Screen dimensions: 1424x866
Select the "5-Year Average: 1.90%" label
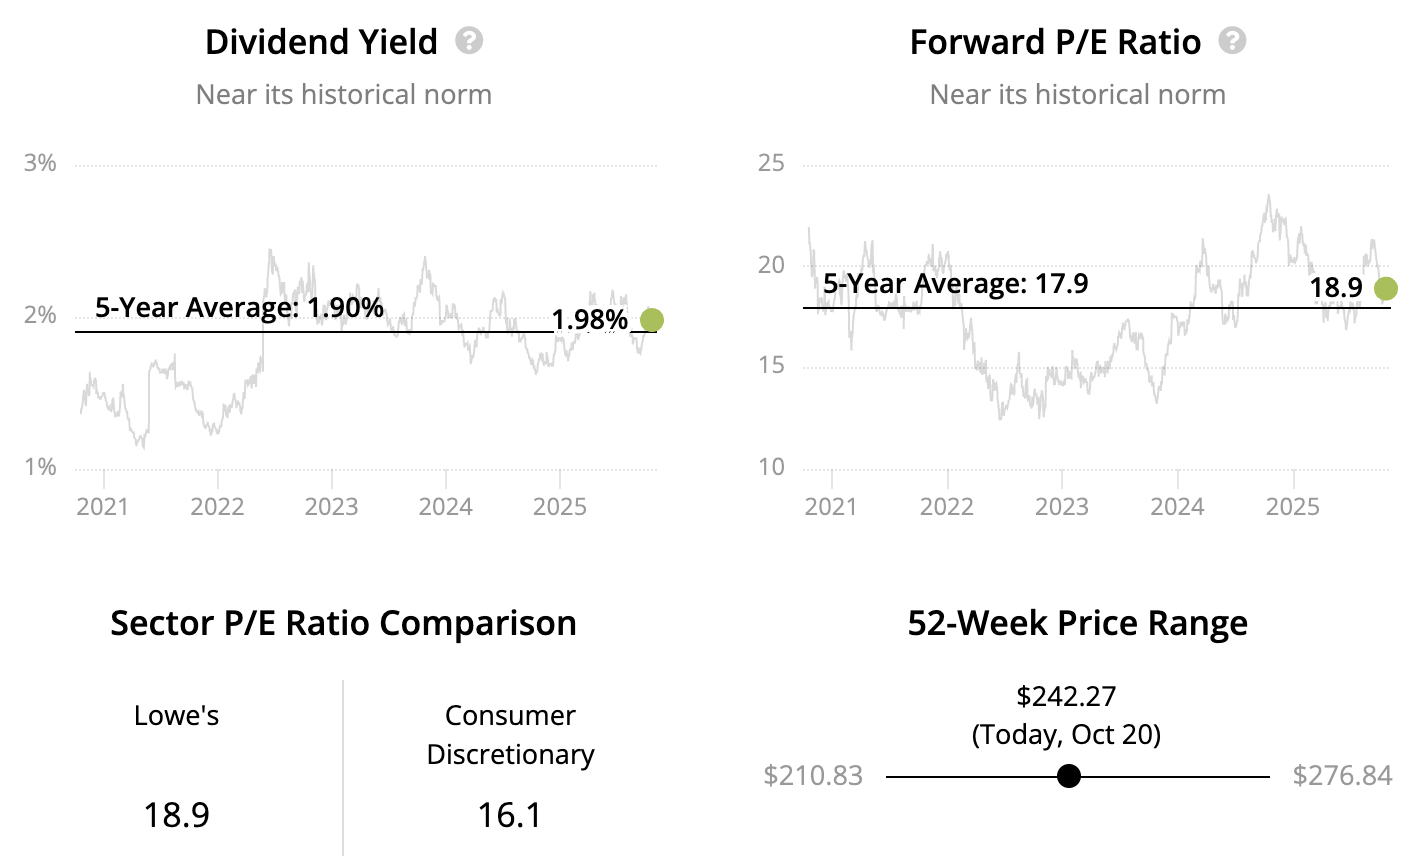[239, 307]
